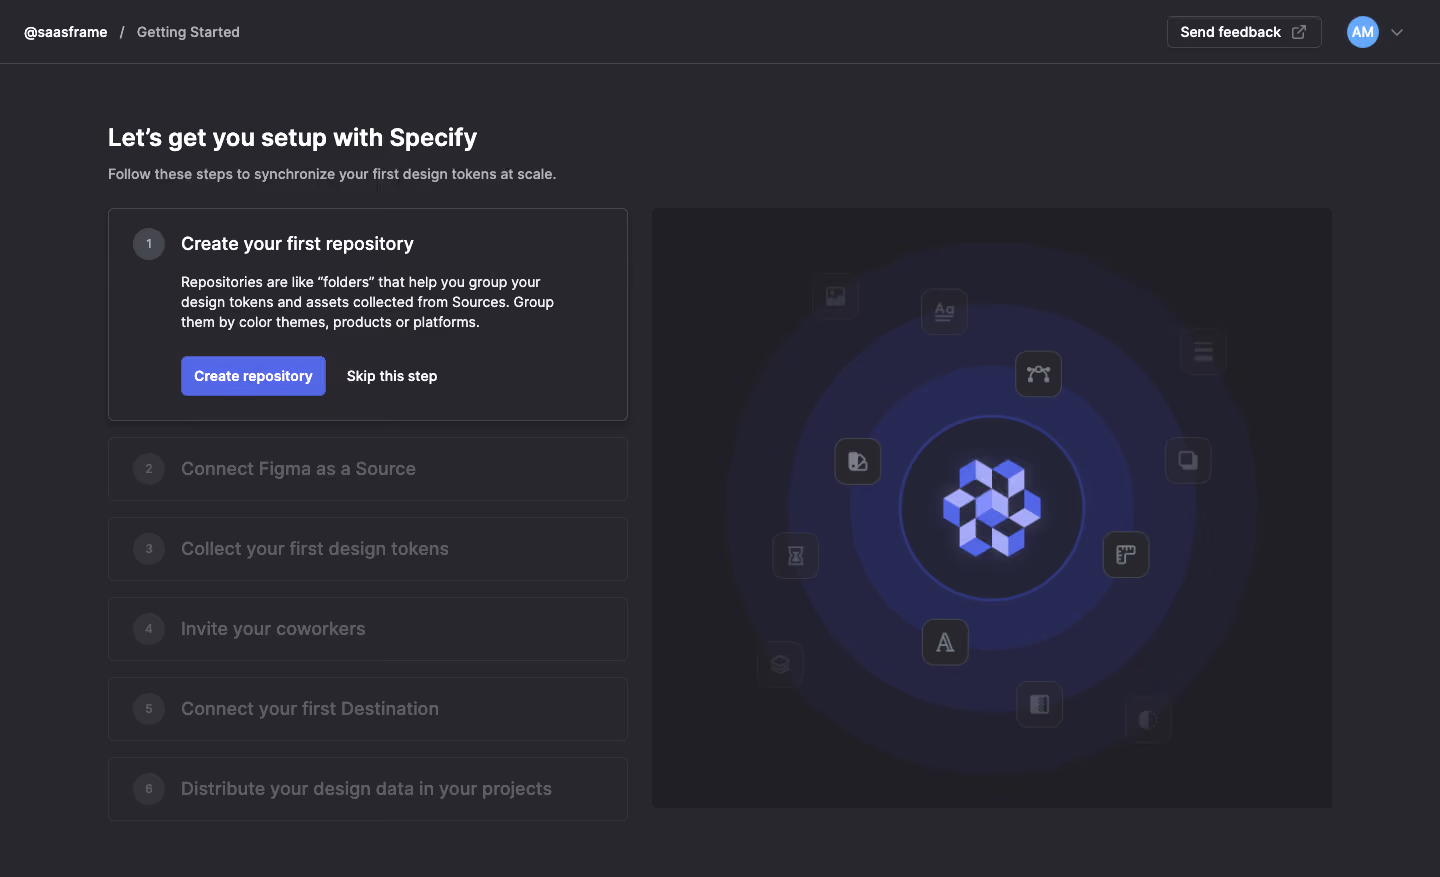The height and width of the screenshot is (877, 1440).
Task: Click the serif letter A font icon
Action: pyautogui.click(x=945, y=642)
